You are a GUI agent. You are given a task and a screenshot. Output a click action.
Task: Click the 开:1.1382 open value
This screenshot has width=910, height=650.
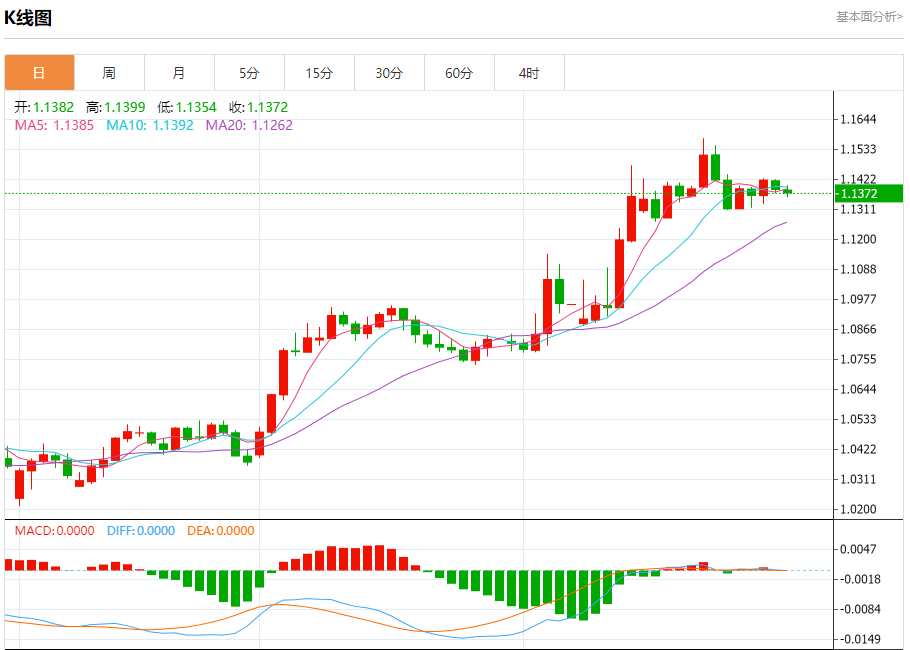click(44, 107)
